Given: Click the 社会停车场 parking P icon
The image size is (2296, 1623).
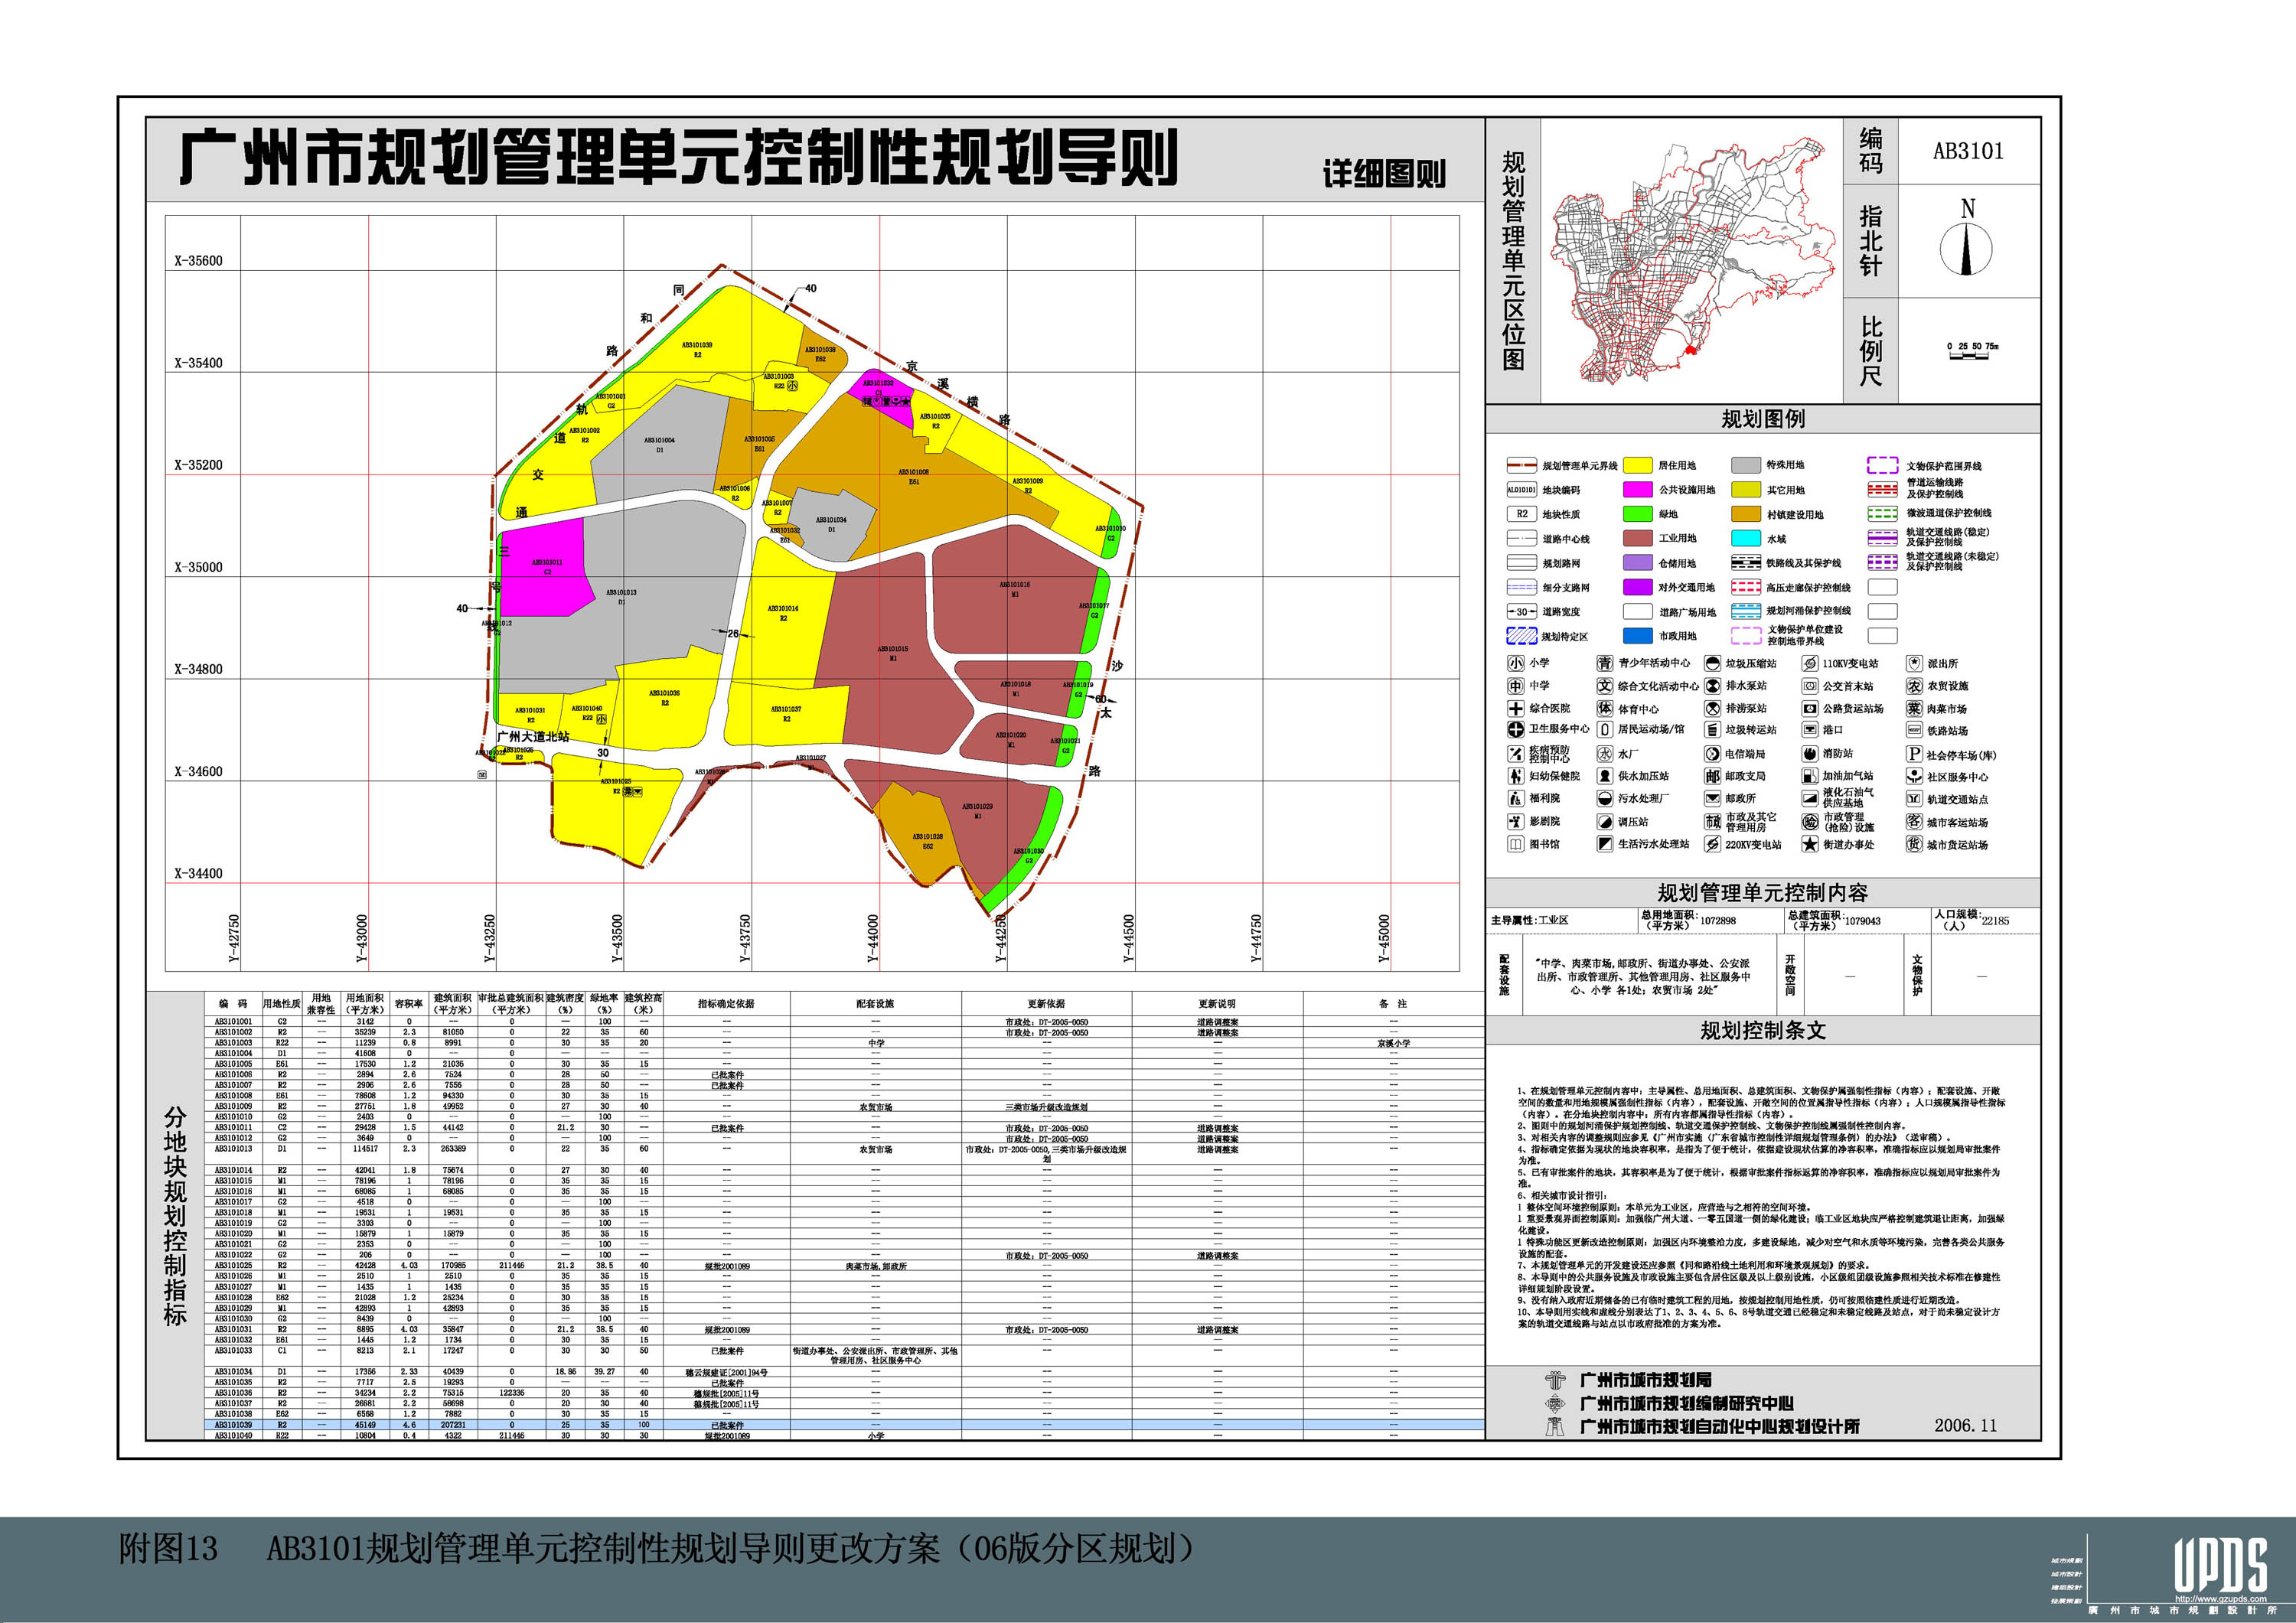Looking at the screenshot, I should (1914, 755).
